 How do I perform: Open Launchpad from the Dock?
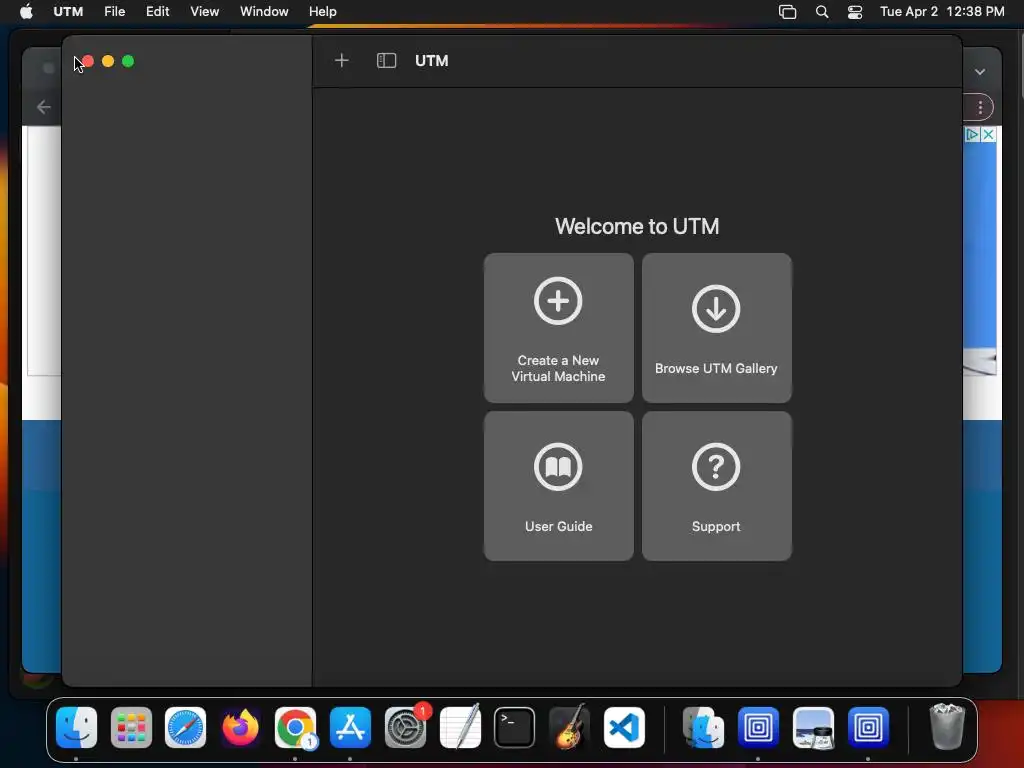coord(131,728)
